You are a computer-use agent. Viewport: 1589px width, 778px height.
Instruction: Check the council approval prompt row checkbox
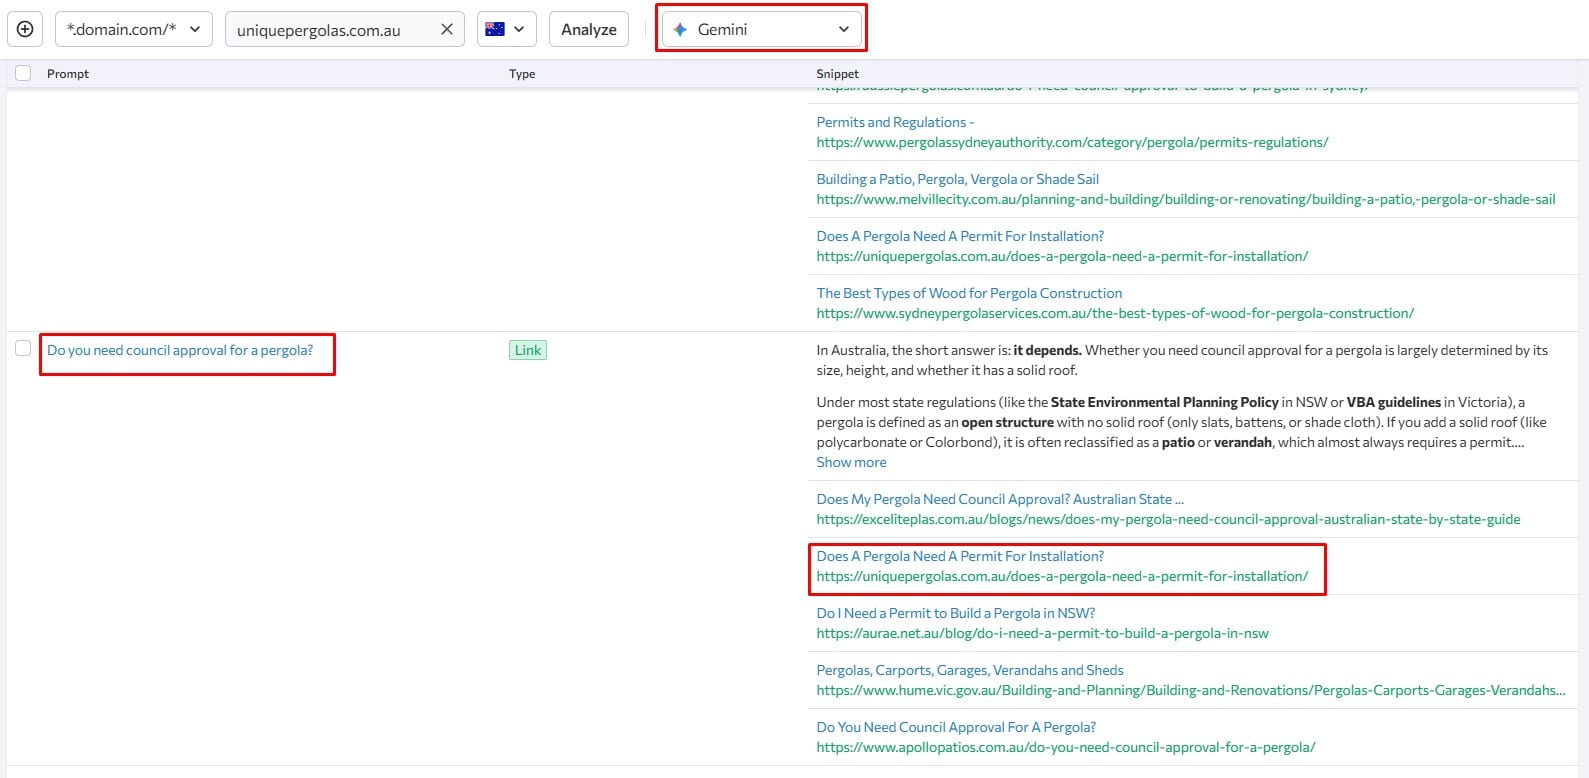click(23, 348)
